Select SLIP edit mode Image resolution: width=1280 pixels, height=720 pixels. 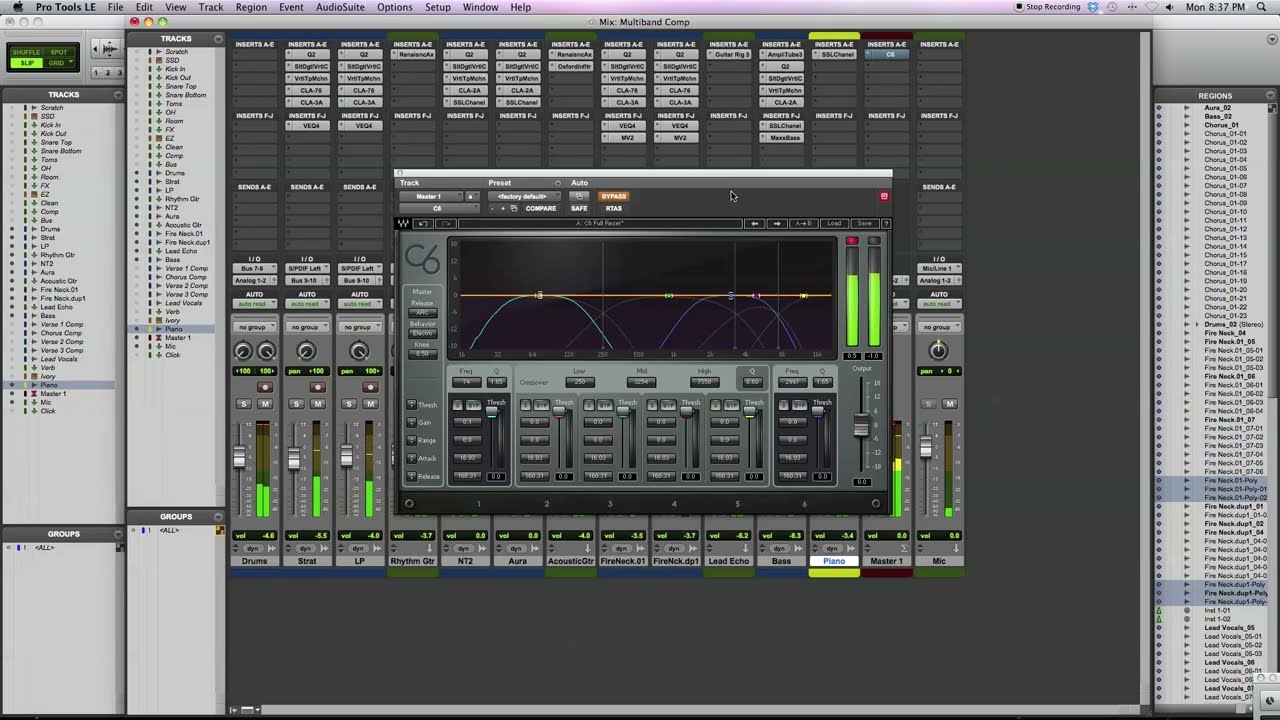(x=27, y=63)
